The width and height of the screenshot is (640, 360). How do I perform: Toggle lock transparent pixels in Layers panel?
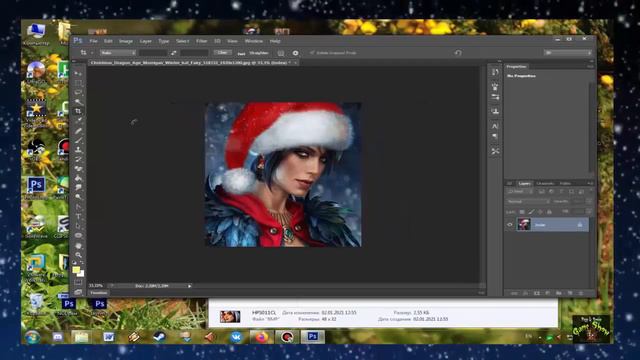522,212
